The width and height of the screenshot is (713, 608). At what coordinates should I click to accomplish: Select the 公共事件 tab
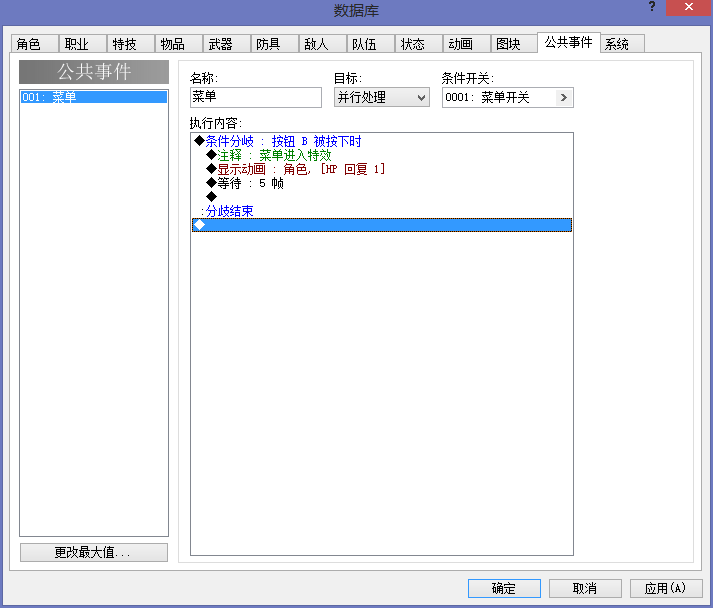point(569,42)
